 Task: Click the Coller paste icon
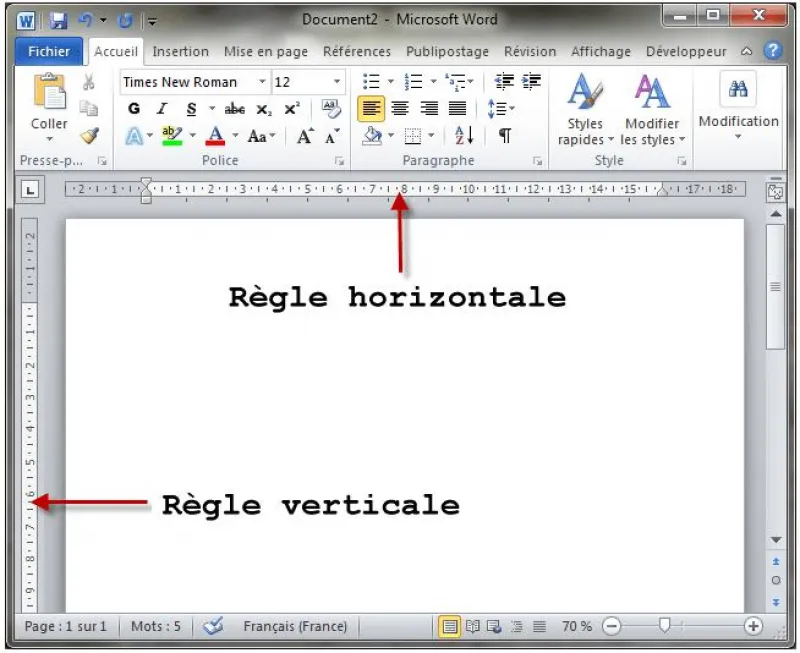click(49, 92)
